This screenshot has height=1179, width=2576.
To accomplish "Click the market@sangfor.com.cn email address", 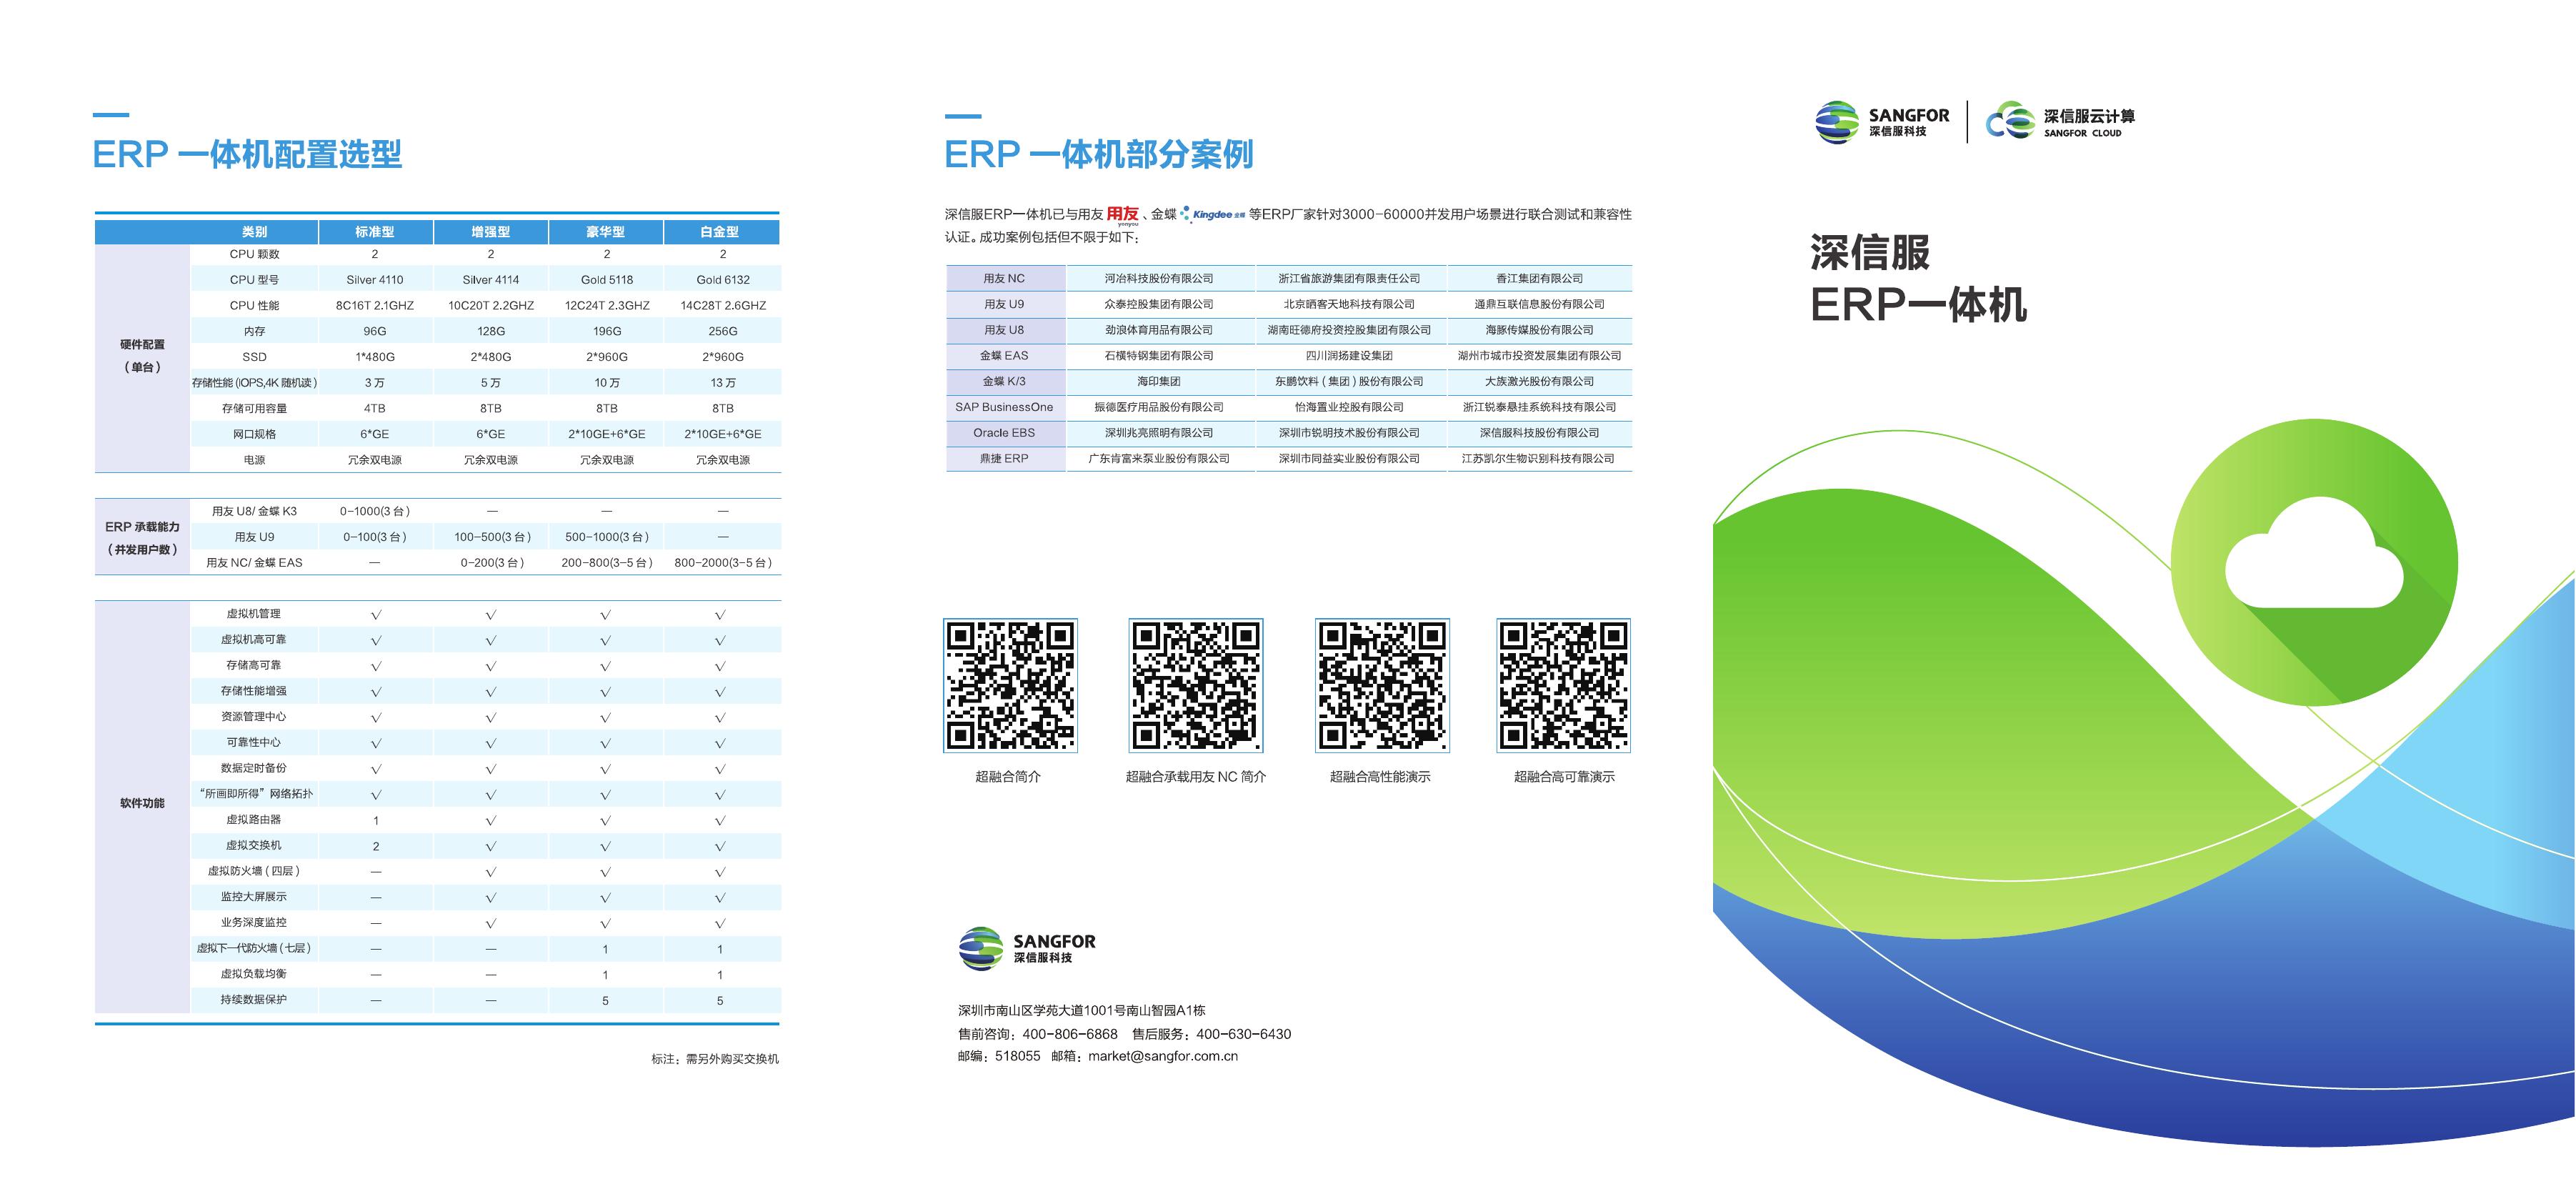I will pyautogui.click(x=1163, y=1056).
